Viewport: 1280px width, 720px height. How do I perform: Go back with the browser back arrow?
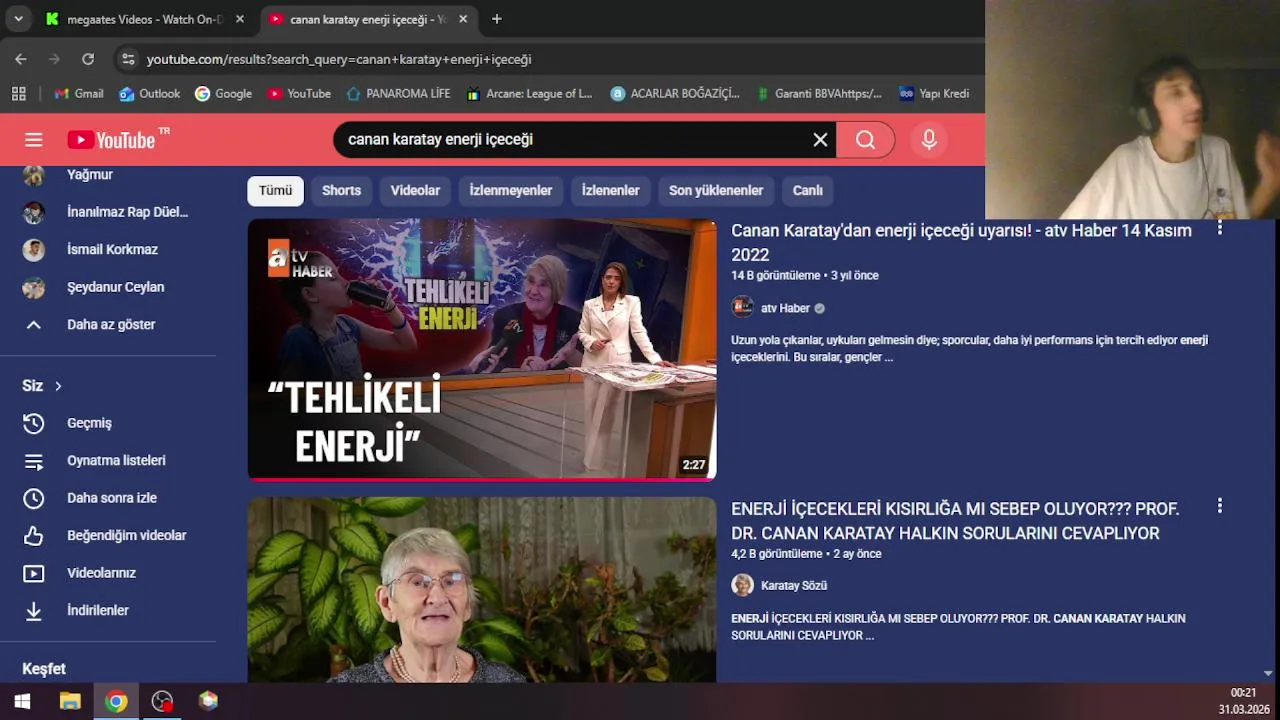point(21,59)
